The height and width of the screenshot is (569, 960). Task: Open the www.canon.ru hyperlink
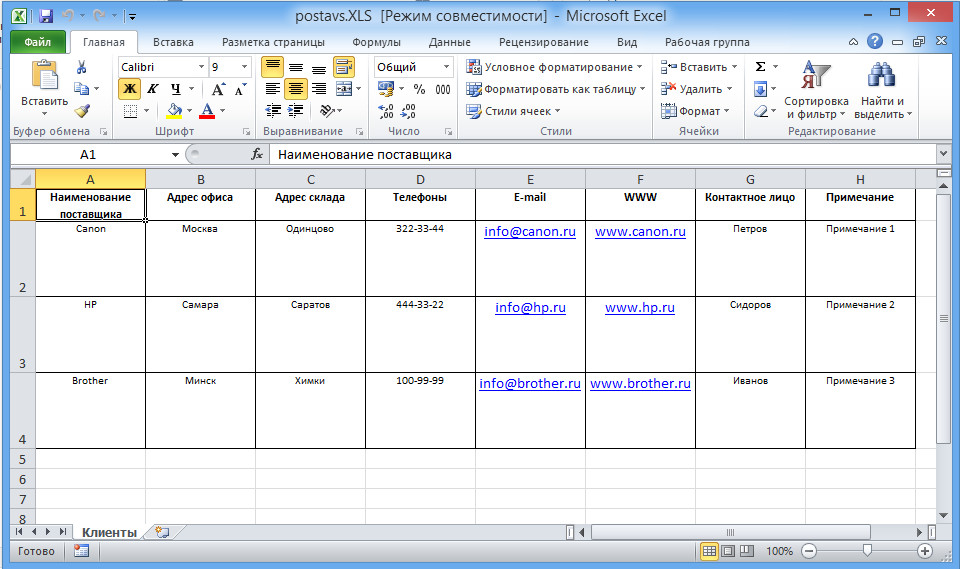click(640, 232)
